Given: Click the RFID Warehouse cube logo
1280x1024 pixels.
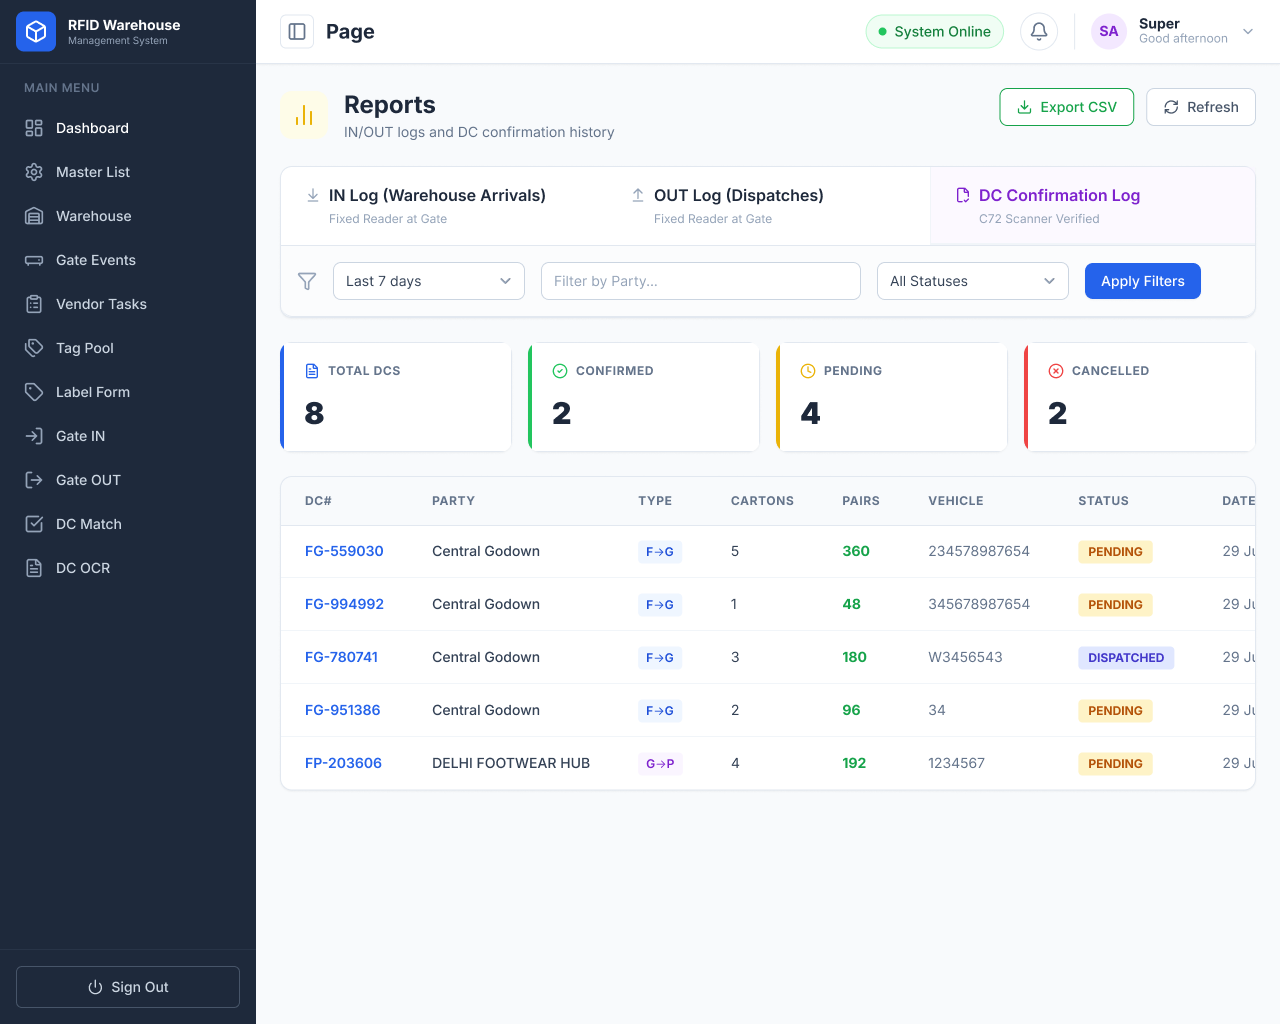Looking at the screenshot, I should pyautogui.click(x=36, y=31).
